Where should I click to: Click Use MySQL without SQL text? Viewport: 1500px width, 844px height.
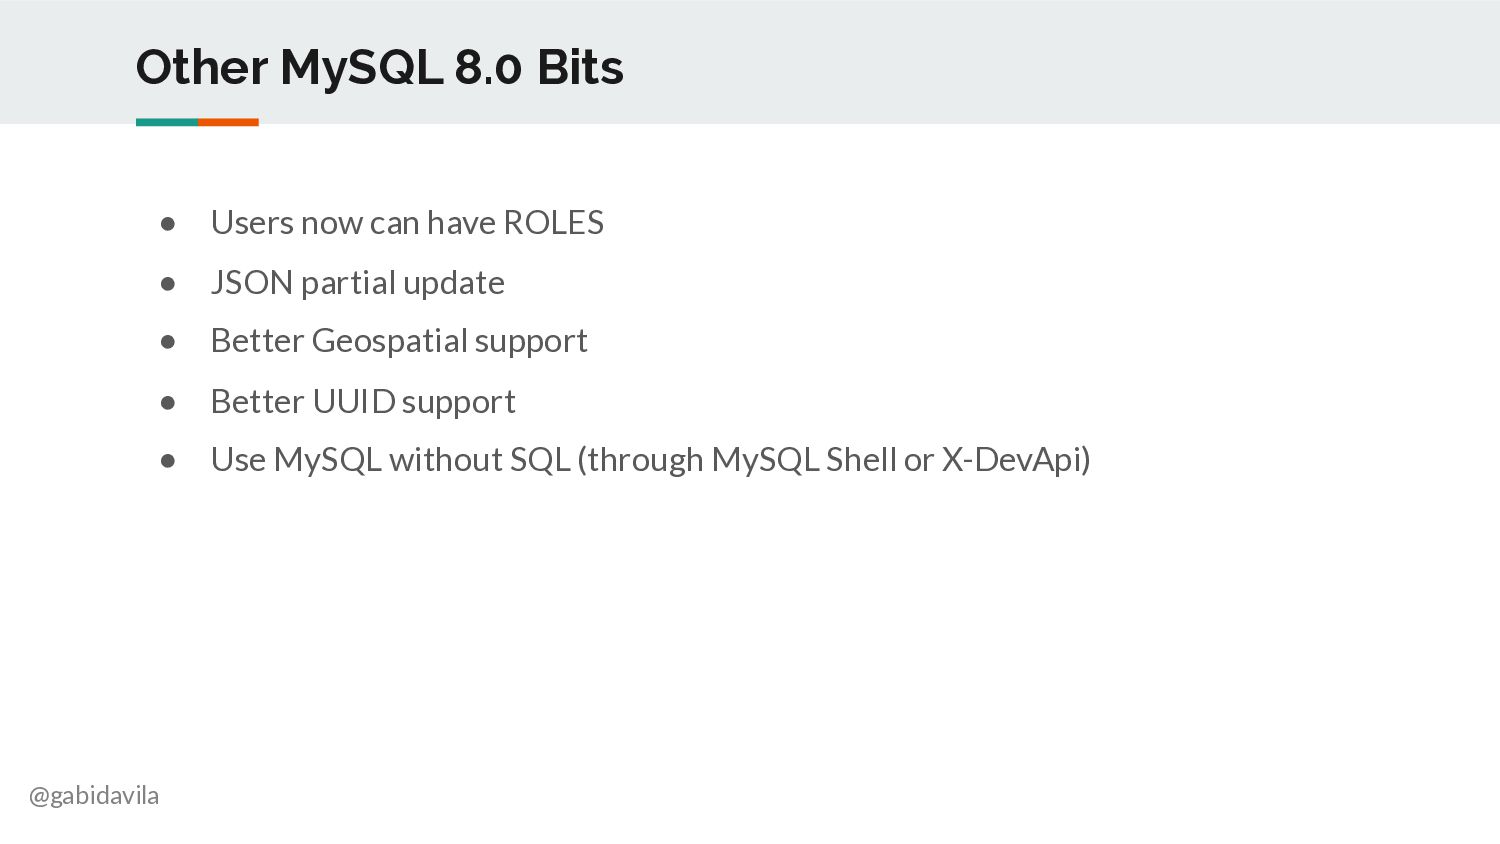point(390,460)
